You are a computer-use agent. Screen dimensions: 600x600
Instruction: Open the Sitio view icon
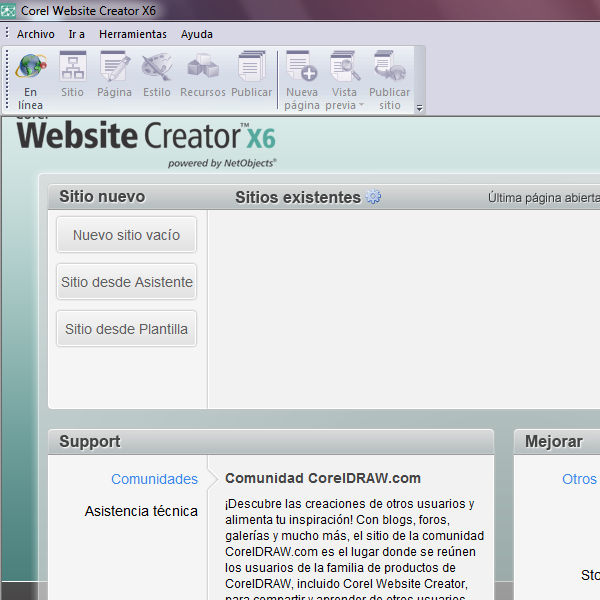(x=72, y=66)
